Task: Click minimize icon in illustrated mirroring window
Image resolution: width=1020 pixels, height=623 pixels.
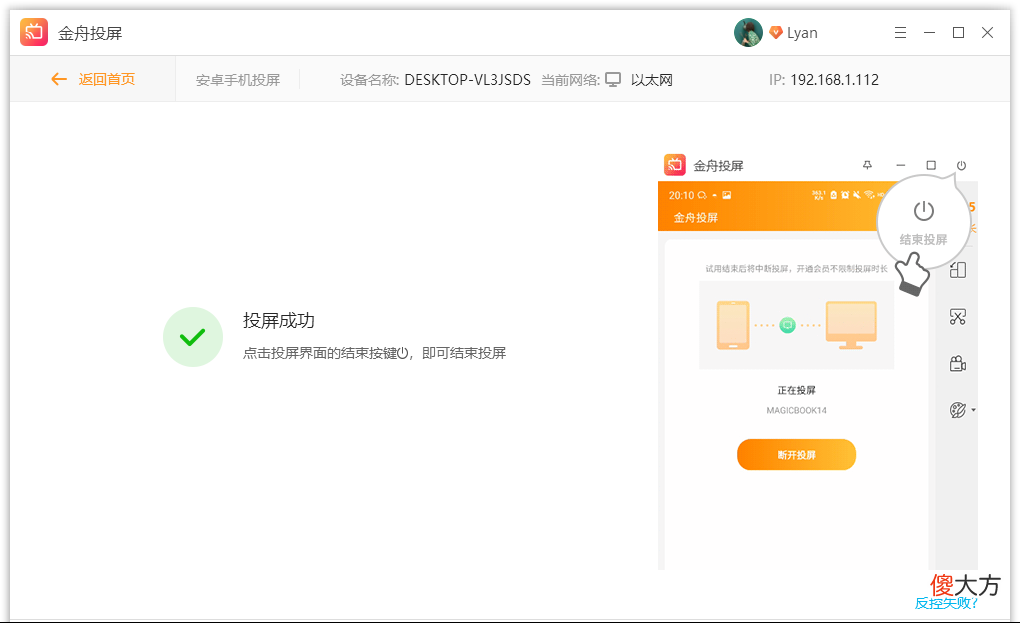Action: click(x=900, y=165)
